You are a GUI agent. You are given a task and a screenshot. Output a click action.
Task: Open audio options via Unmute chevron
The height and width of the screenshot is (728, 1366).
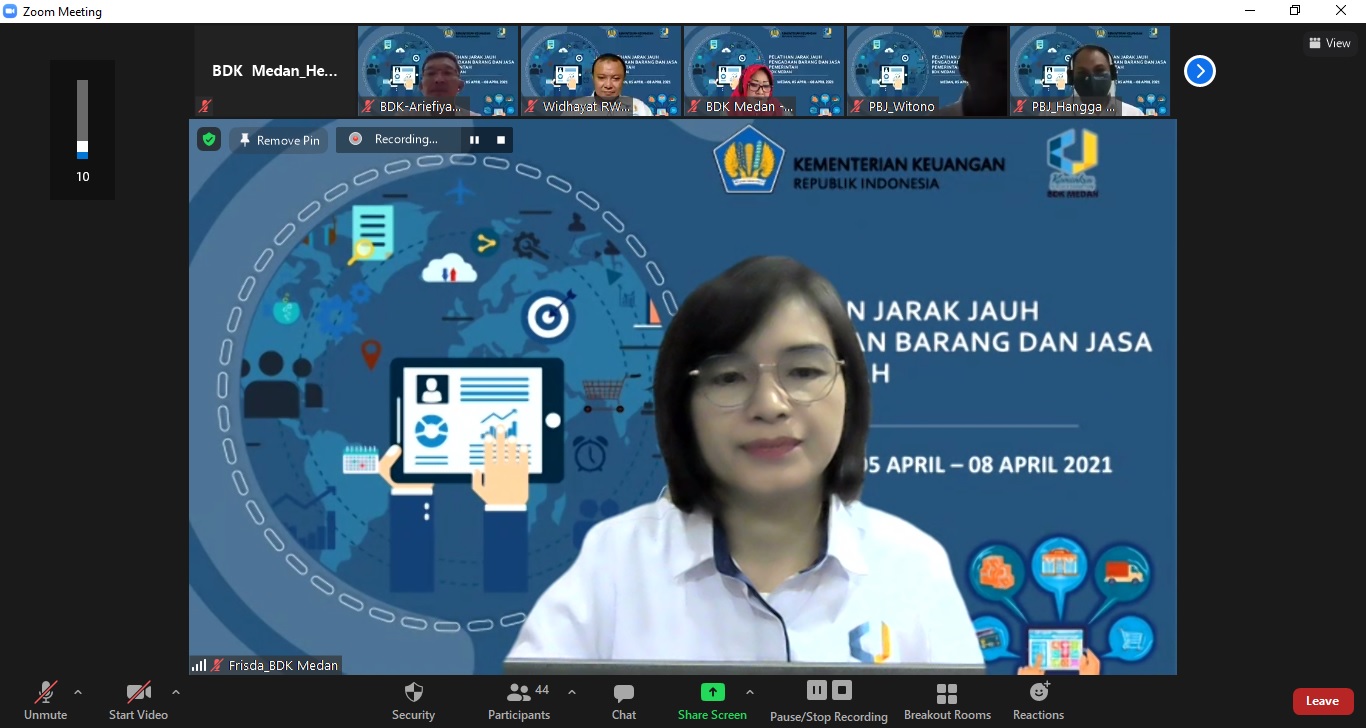click(77, 690)
